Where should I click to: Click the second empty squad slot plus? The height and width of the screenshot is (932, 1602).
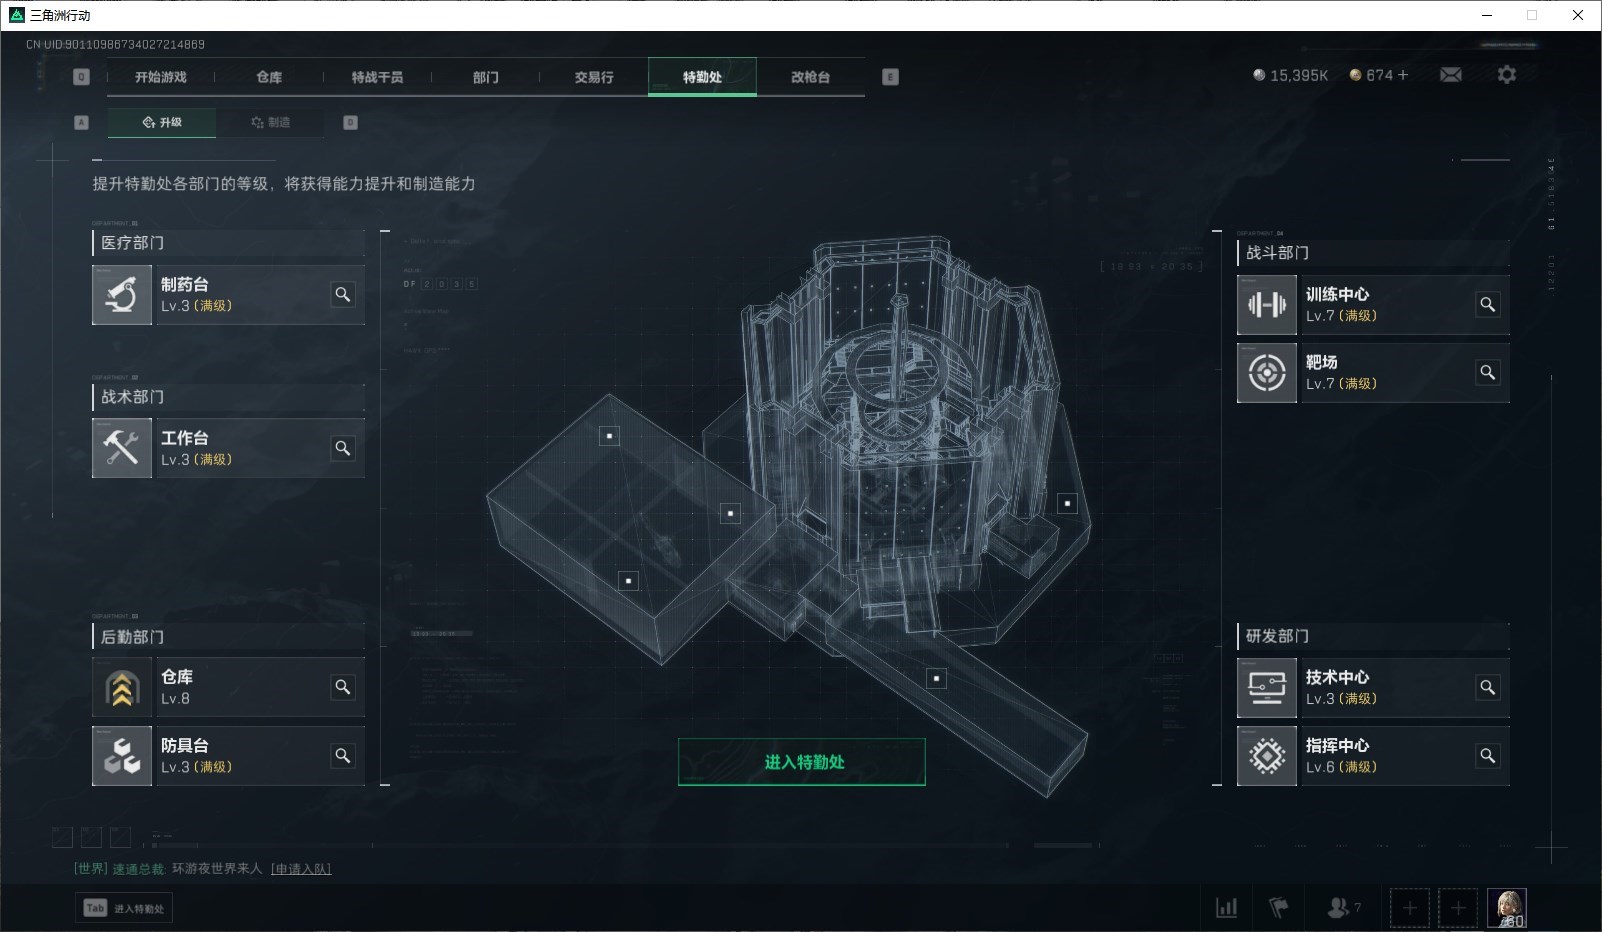click(1458, 908)
